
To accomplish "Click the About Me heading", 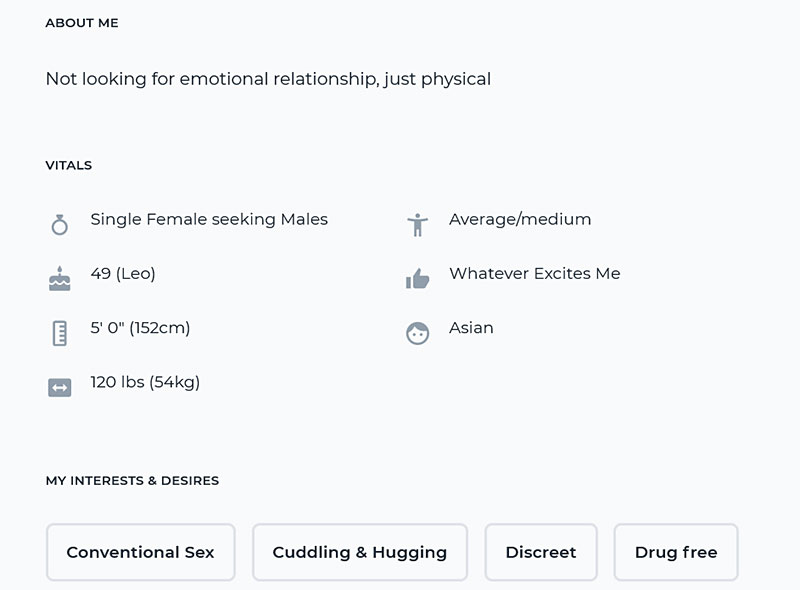I will 82,23.
